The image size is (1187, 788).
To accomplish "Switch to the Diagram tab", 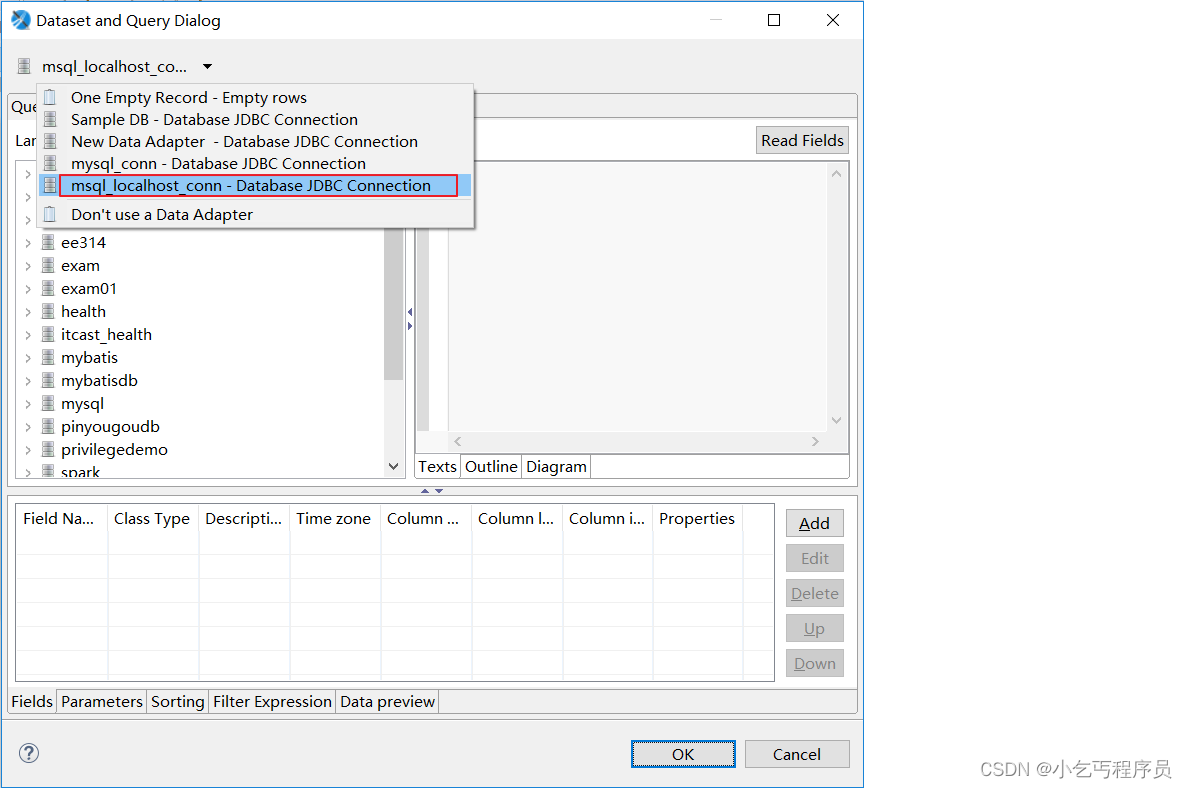I will pyautogui.click(x=556, y=467).
